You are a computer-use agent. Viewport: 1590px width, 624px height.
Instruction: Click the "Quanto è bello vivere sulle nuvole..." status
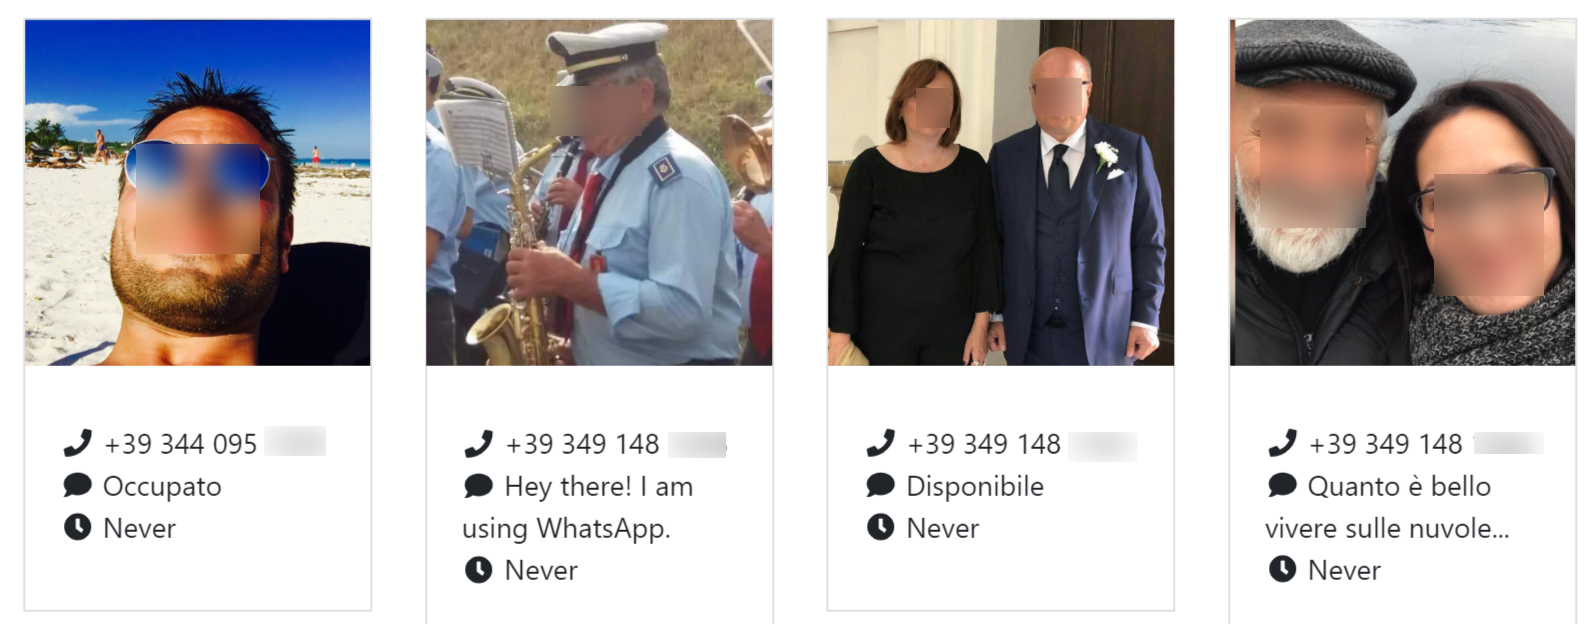tap(1388, 506)
